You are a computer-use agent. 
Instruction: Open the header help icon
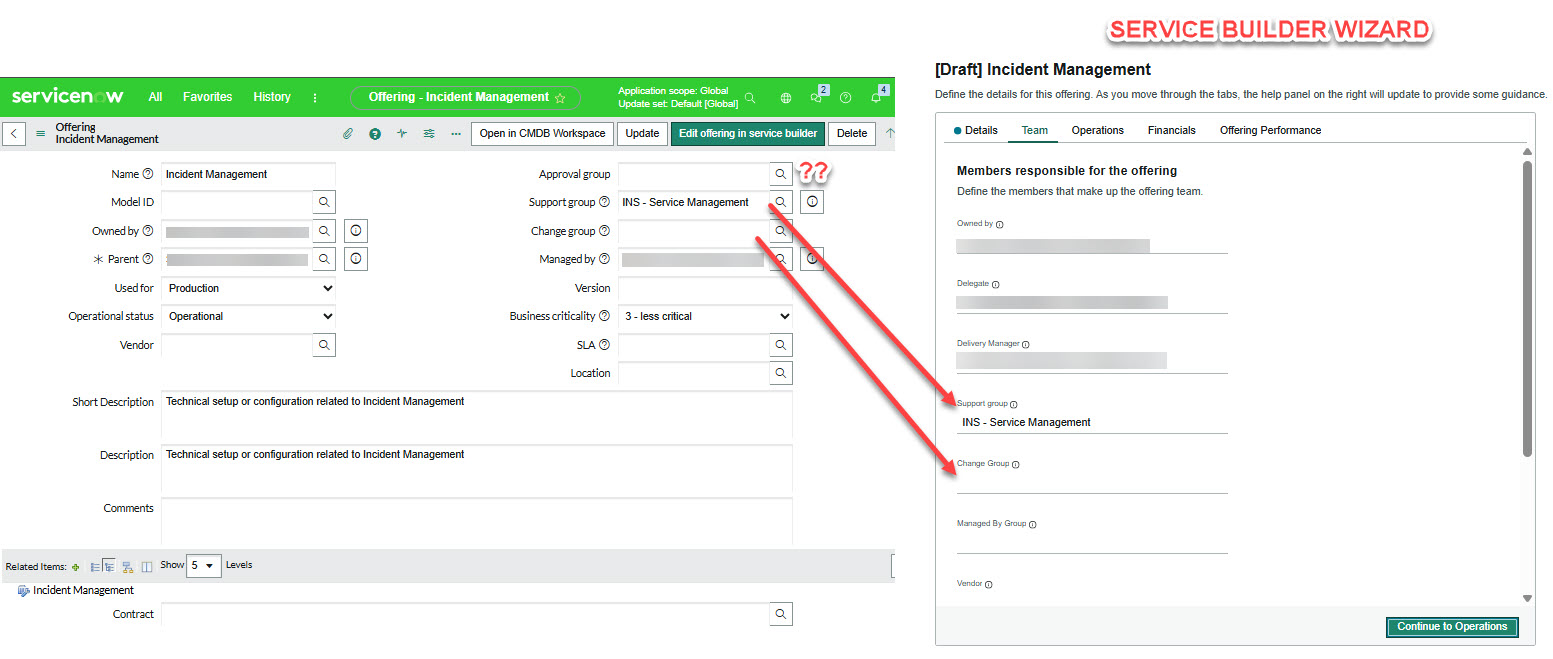[846, 98]
